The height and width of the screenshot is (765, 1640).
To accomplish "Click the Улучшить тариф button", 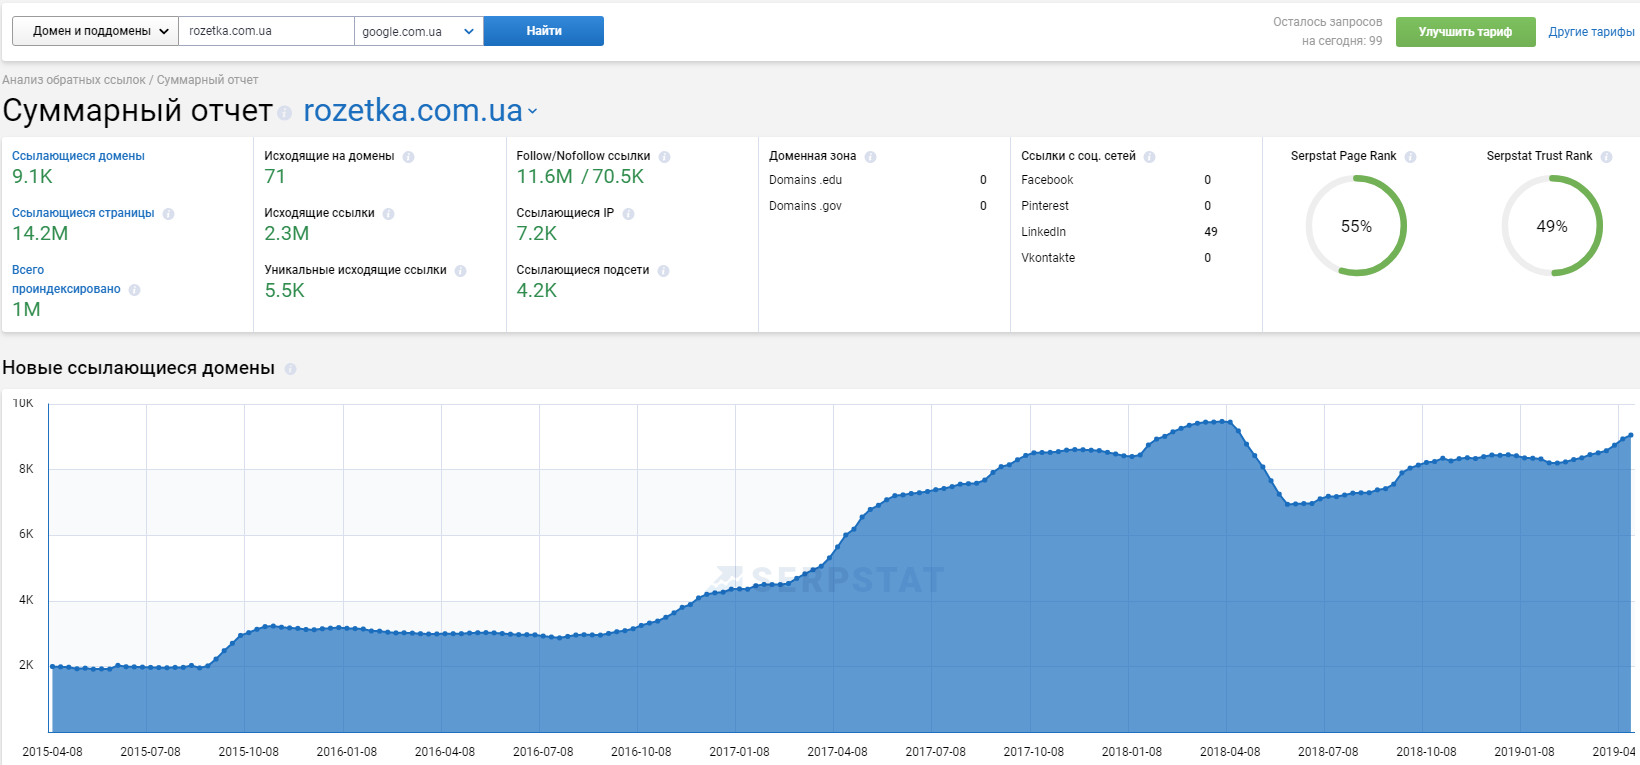I will coord(1465,32).
